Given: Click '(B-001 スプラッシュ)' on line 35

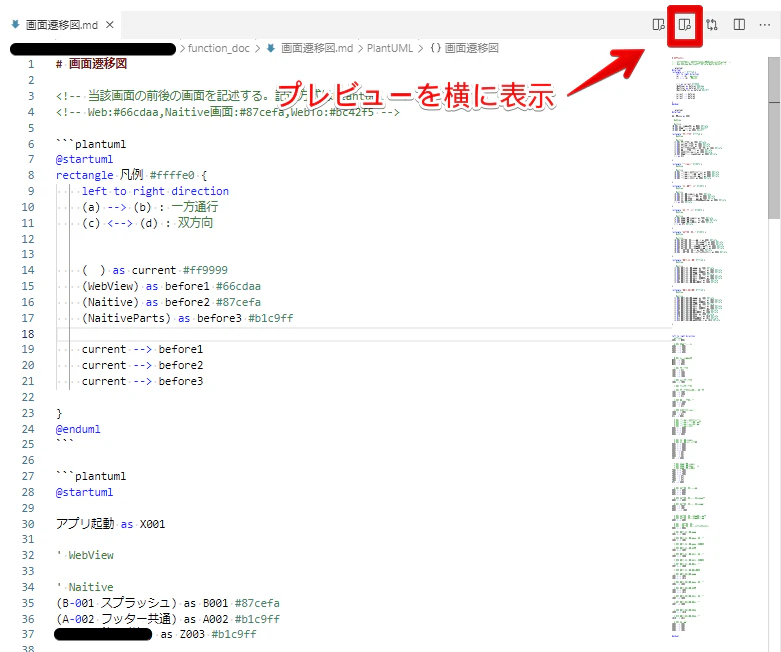Looking at the screenshot, I should point(117,603).
